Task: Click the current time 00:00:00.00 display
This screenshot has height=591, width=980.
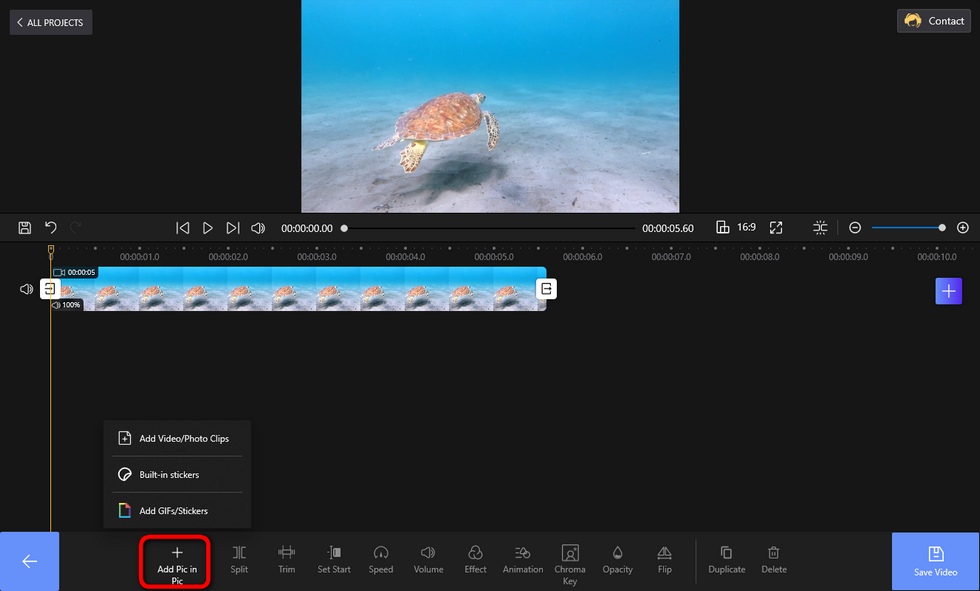Action: pos(307,229)
